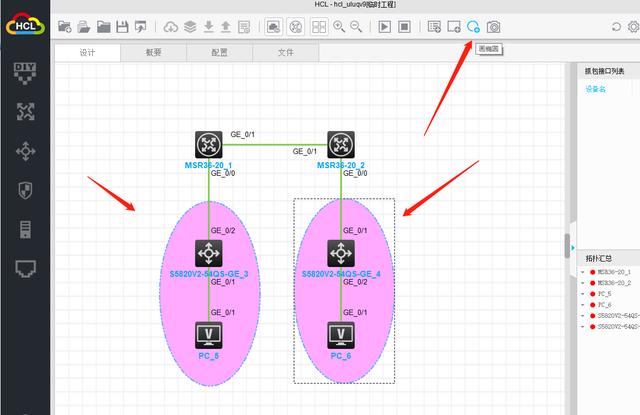Image resolution: width=640 pixels, height=415 pixels.
Task: Expand MSR36-20_1 in topology summary
Action: (x=582, y=272)
